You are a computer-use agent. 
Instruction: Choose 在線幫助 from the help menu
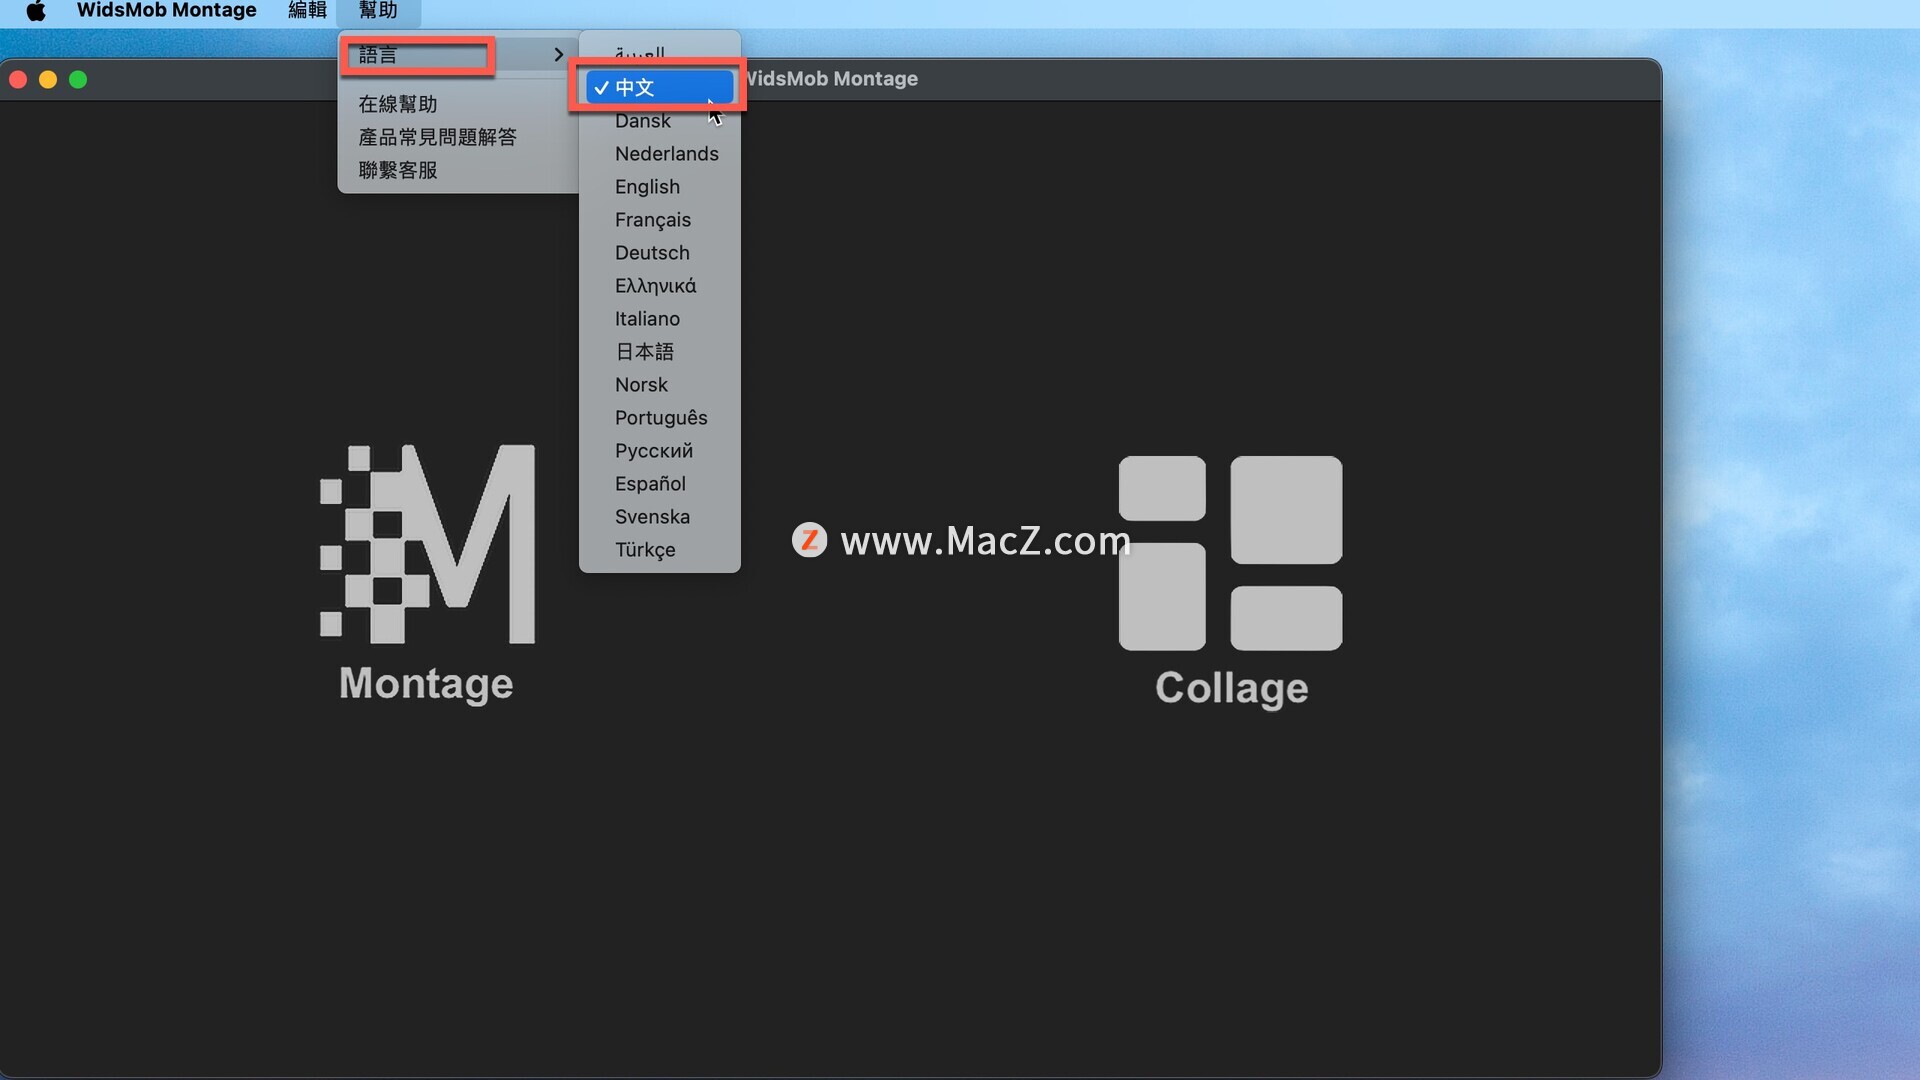(398, 104)
